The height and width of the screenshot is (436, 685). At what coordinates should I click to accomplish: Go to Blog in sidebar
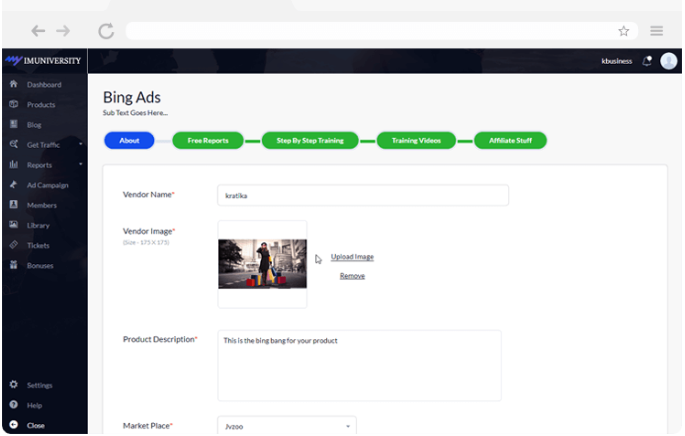[34, 125]
